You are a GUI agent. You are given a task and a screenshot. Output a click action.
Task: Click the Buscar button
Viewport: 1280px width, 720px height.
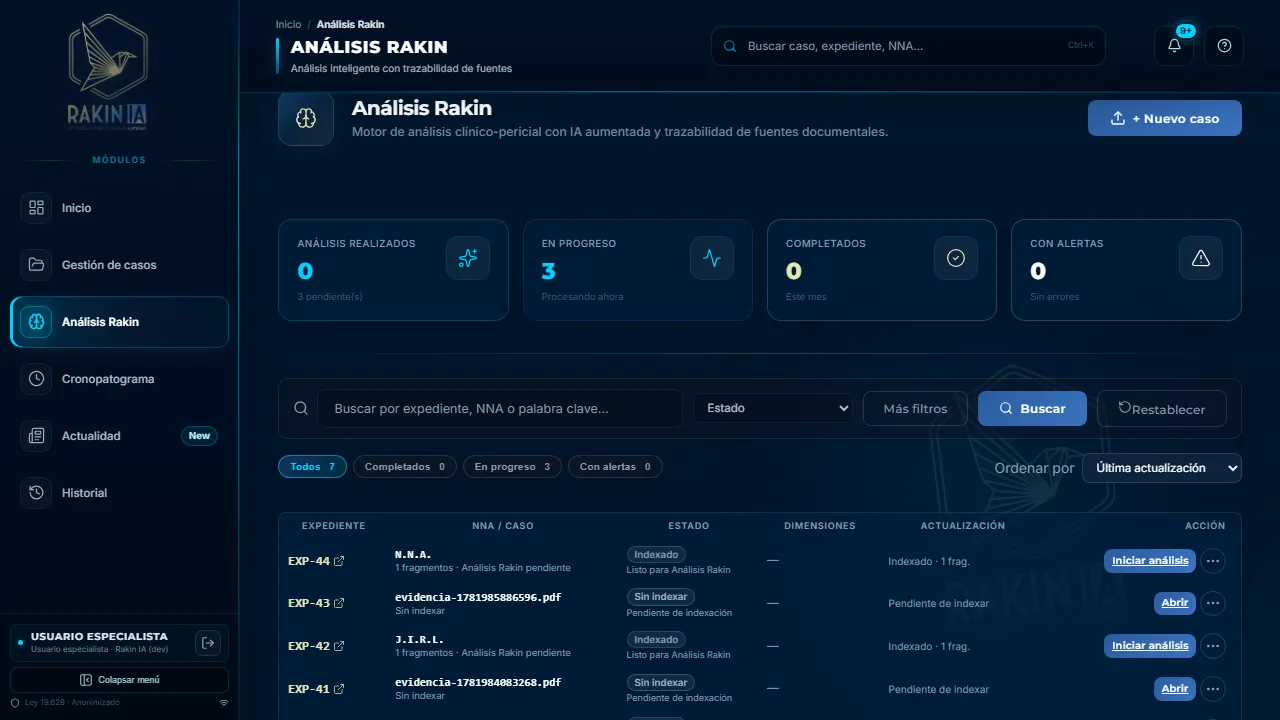click(x=1032, y=408)
